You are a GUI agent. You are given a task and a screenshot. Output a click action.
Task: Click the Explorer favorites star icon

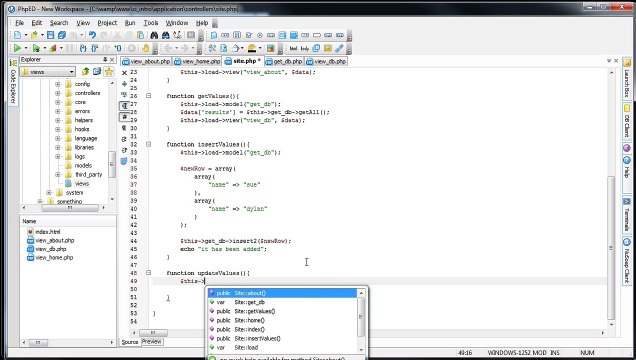click(x=109, y=72)
